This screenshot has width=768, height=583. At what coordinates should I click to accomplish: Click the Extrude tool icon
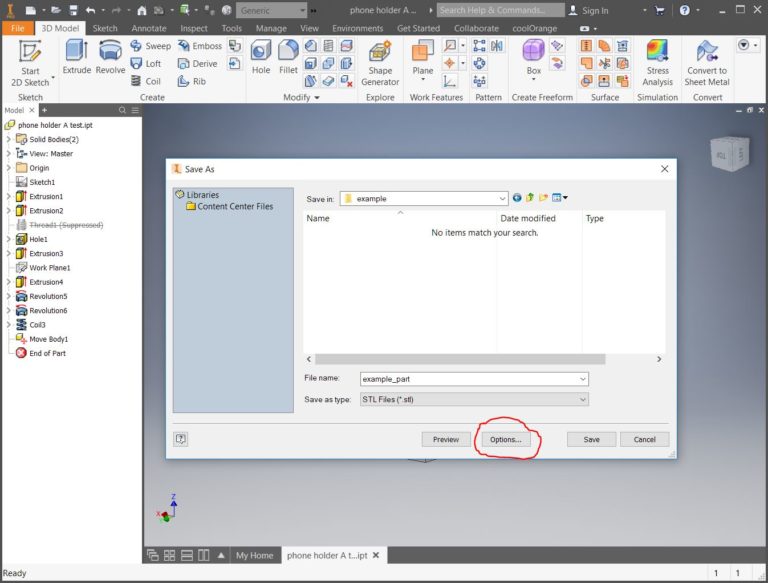point(77,53)
